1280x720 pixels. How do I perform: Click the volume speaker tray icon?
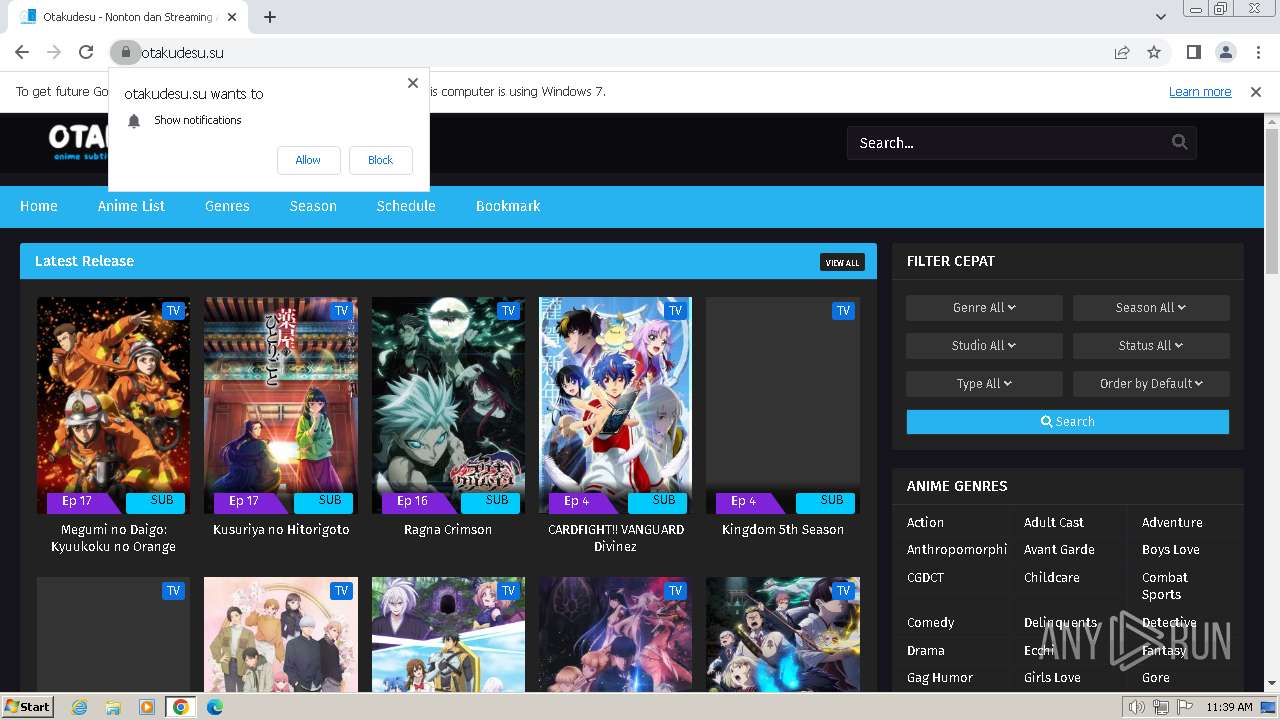(x=1136, y=707)
